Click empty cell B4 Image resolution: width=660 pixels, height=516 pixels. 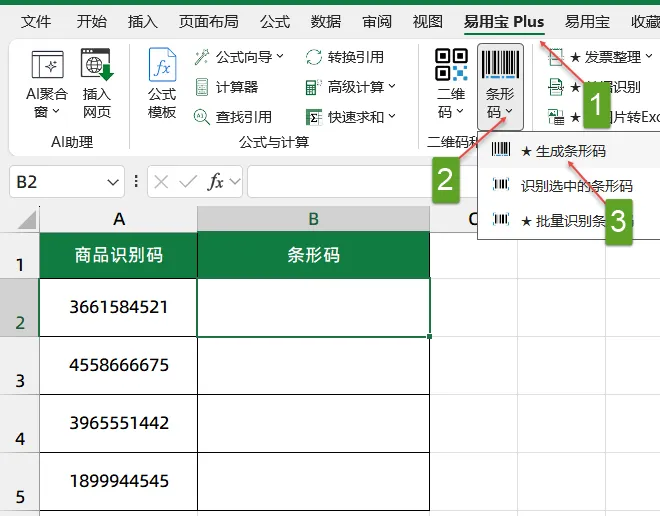click(314, 424)
